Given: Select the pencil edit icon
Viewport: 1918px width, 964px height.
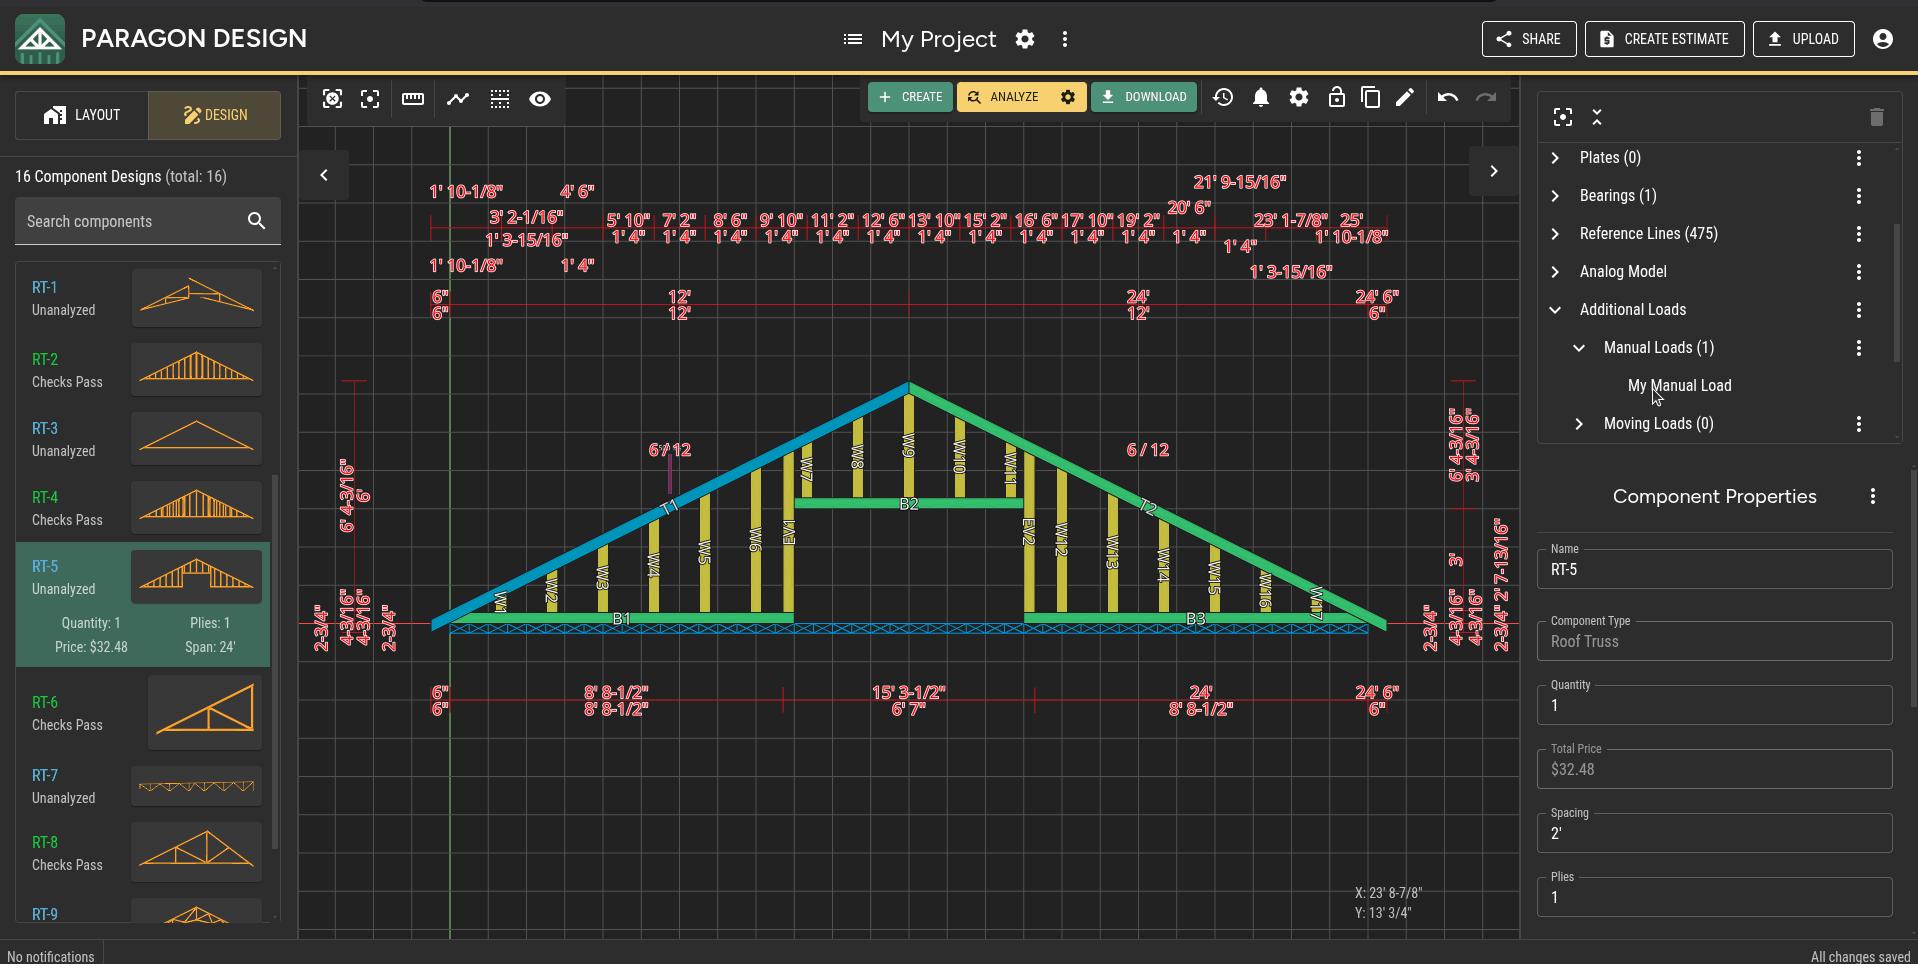Looking at the screenshot, I should [x=1405, y=97].
